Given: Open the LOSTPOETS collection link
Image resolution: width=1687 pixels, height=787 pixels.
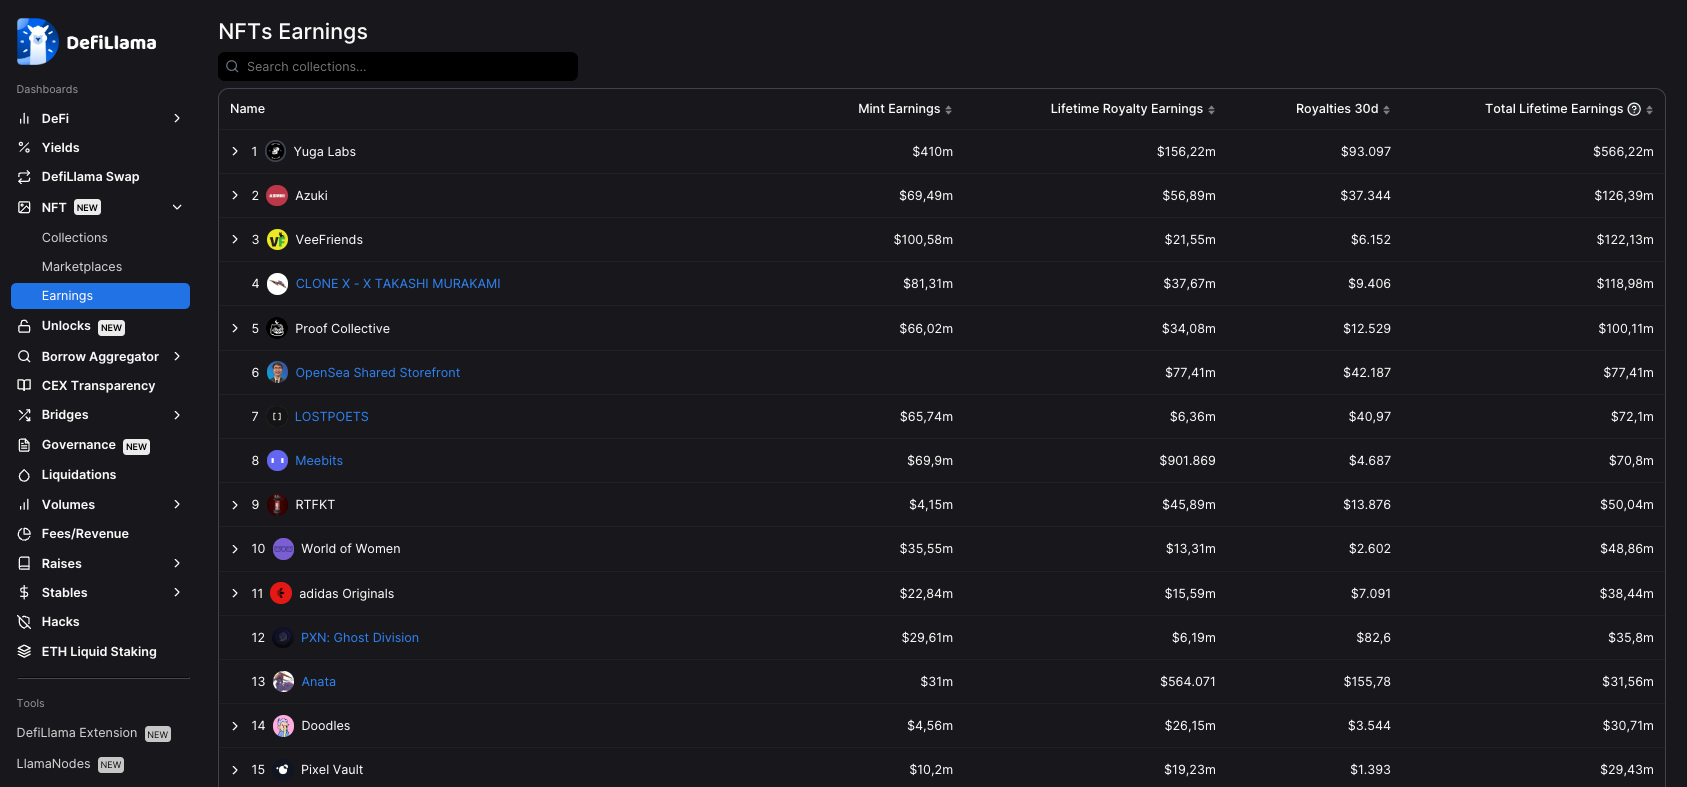Looking at the screenshot, I should 331,417.
